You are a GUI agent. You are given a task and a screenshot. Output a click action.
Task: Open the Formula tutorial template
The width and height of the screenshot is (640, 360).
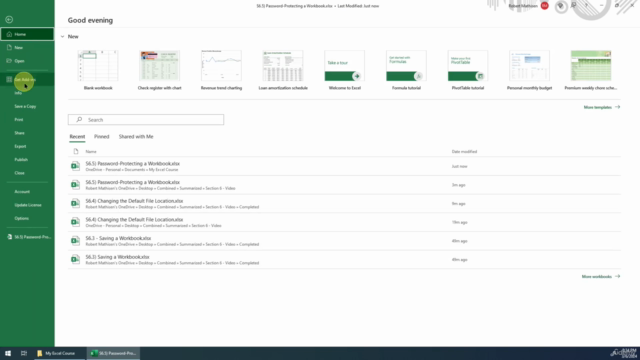pyautogui.click(x=406, y=70)
